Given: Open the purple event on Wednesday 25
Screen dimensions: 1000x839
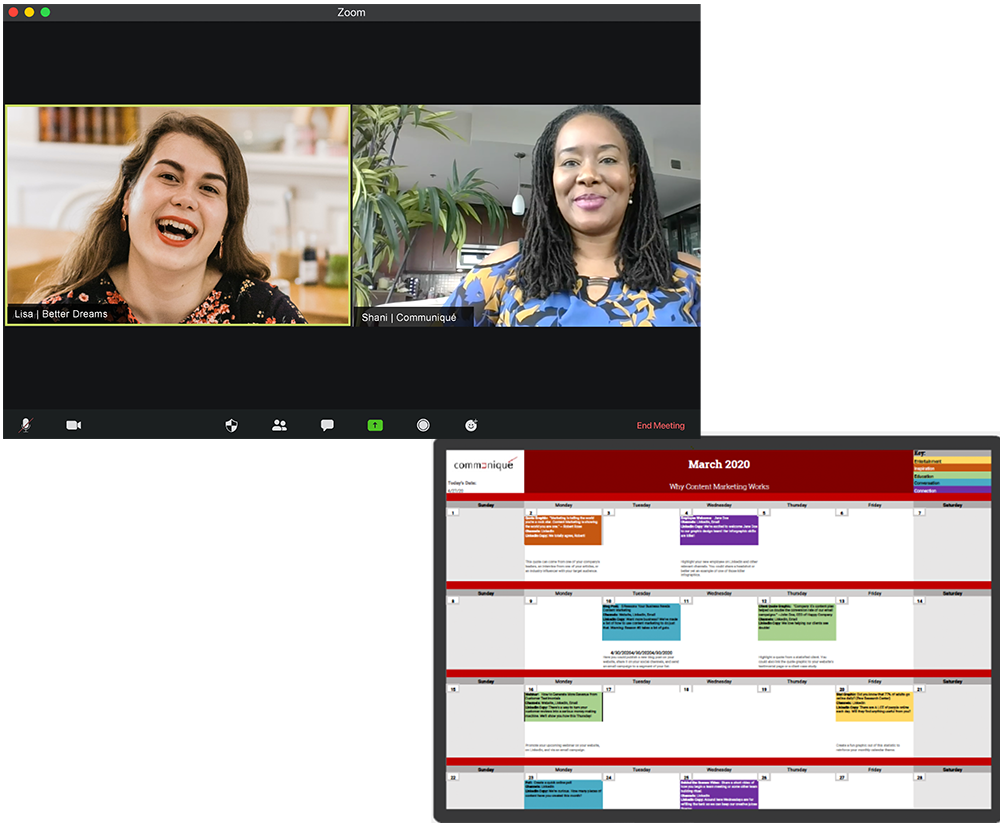Looking at the screenshot, I should [719, 794].
